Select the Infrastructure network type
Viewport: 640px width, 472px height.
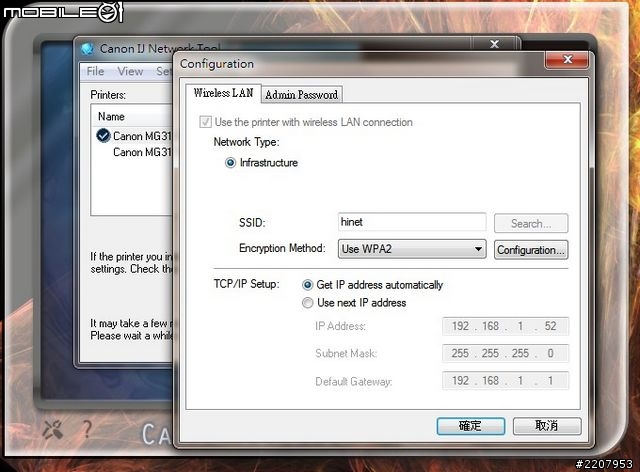pyautogui.click(x=230, y=163)
